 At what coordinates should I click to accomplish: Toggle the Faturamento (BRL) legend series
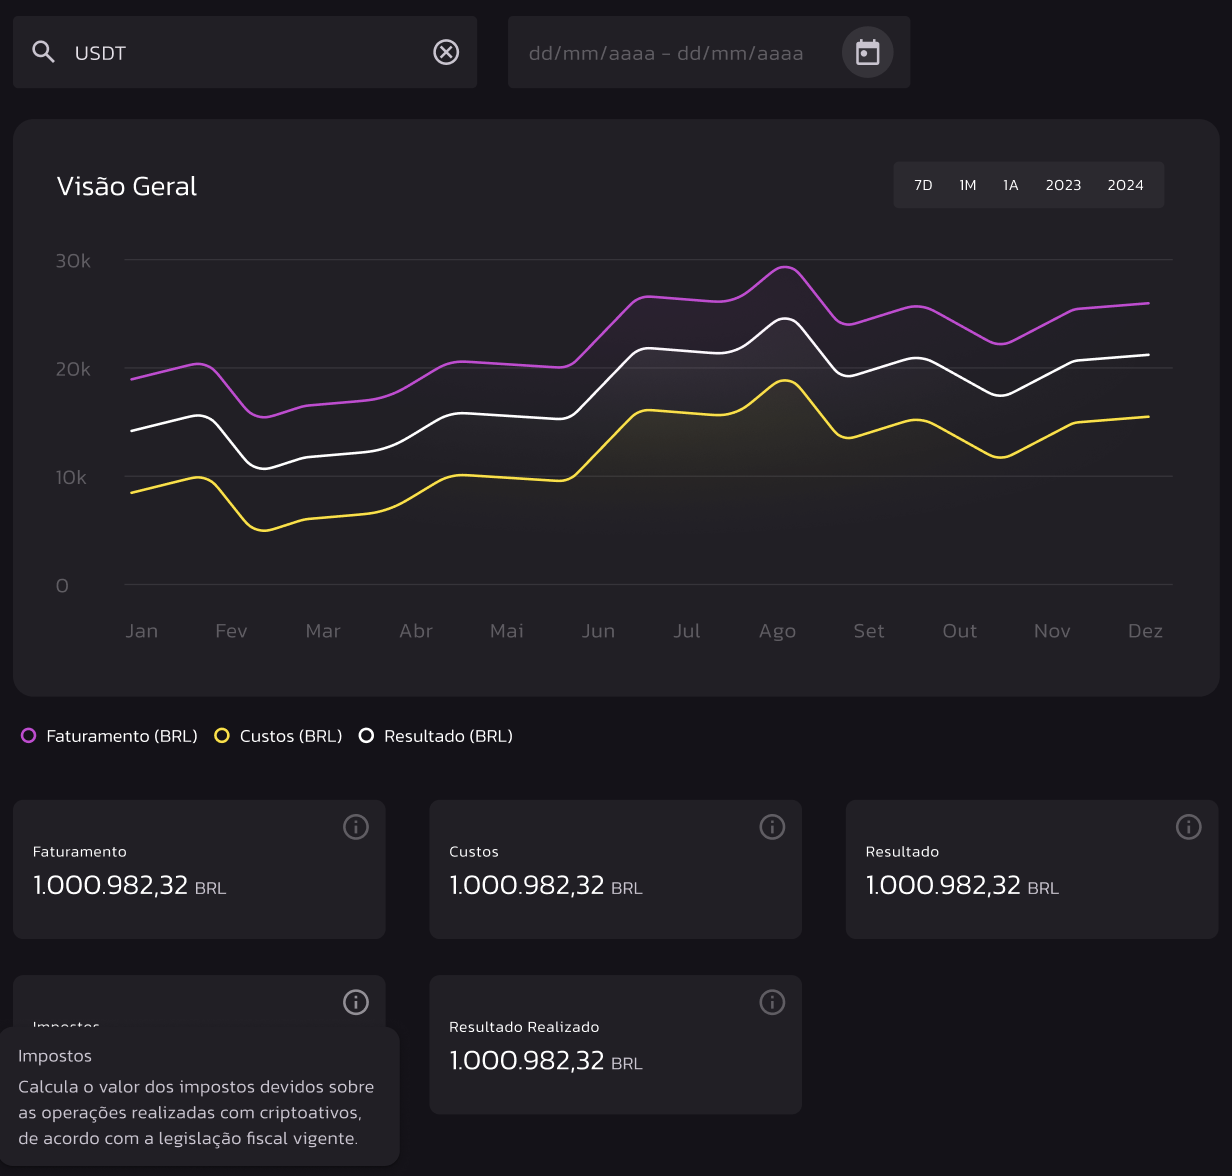(108, 735)
